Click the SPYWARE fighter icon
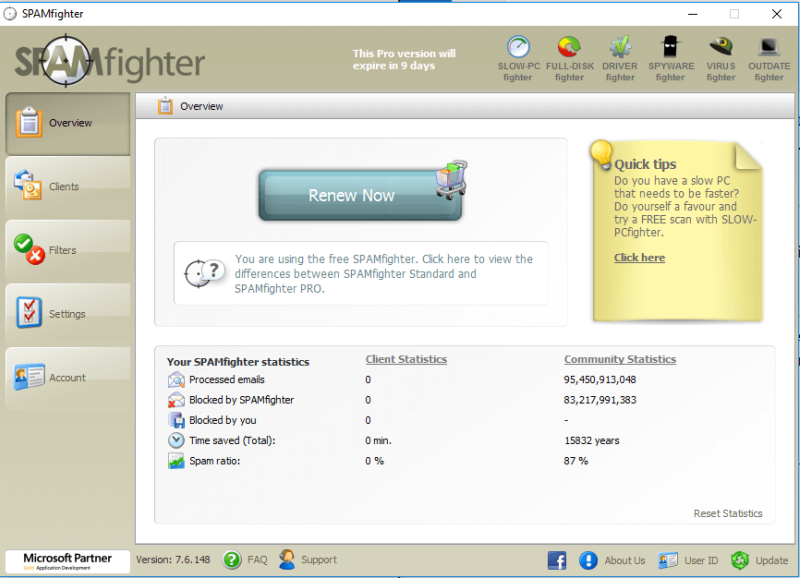This screenshot has width=800, height=578. click(670, 47)
